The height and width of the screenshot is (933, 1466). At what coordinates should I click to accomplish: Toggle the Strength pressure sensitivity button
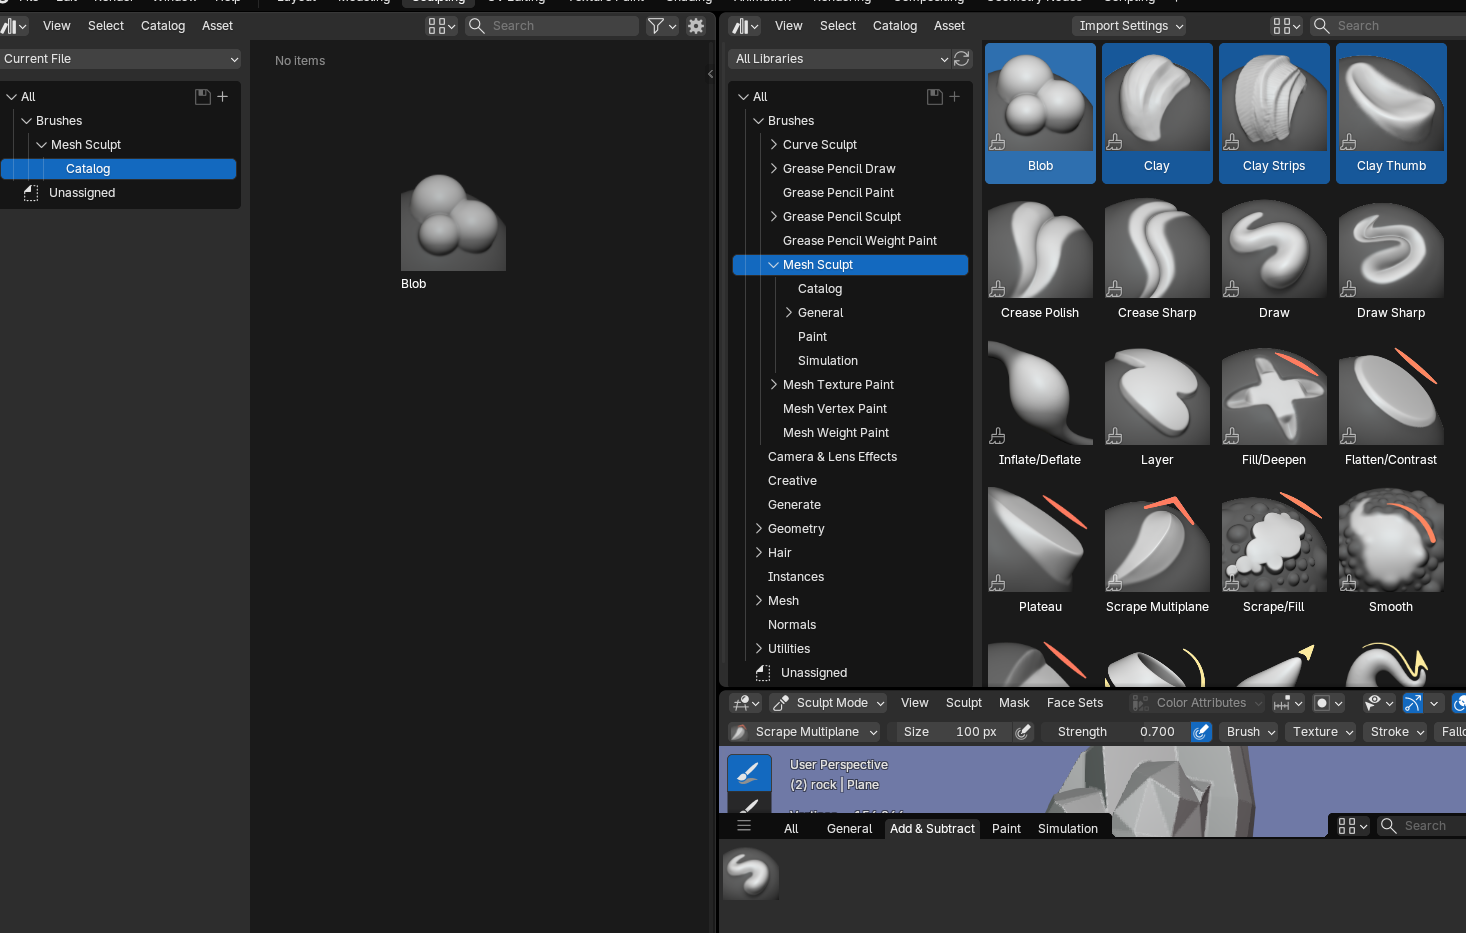click(1201, 732)
